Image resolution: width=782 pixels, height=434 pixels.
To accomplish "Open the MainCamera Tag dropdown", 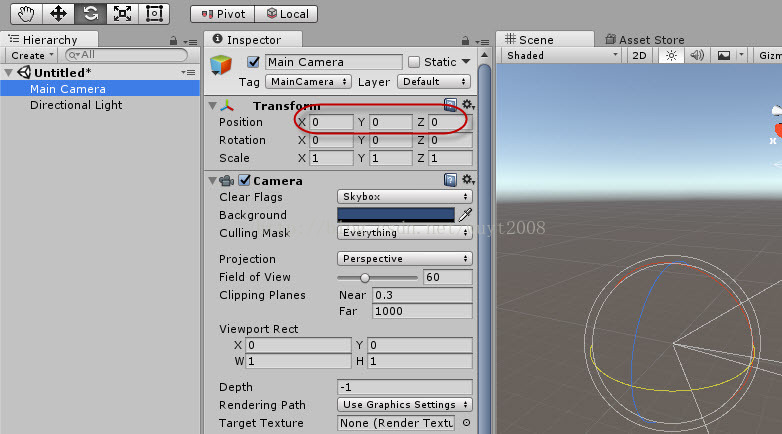I will click(x=308, y=81).
